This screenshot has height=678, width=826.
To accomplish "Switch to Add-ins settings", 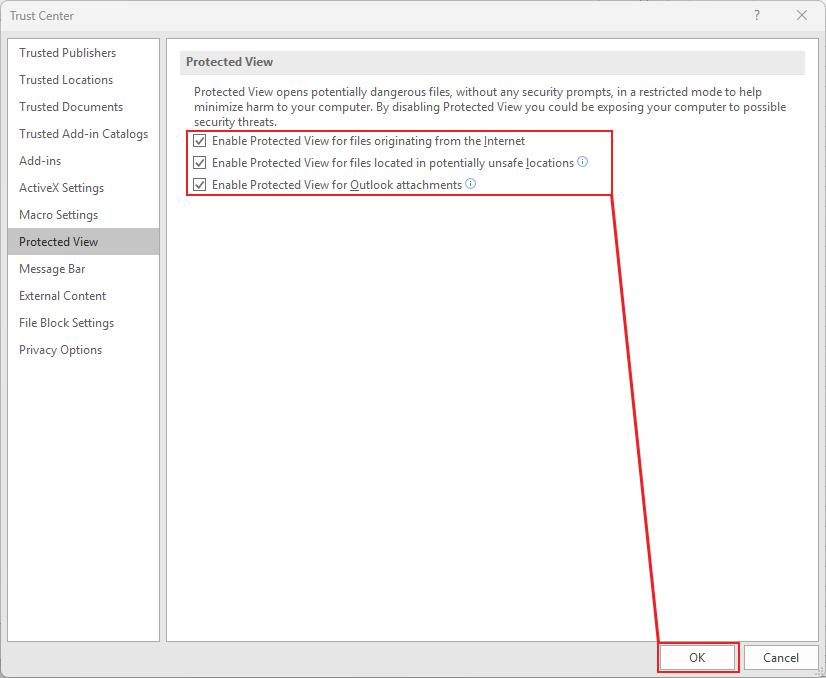I will click(x=84, y=161).
